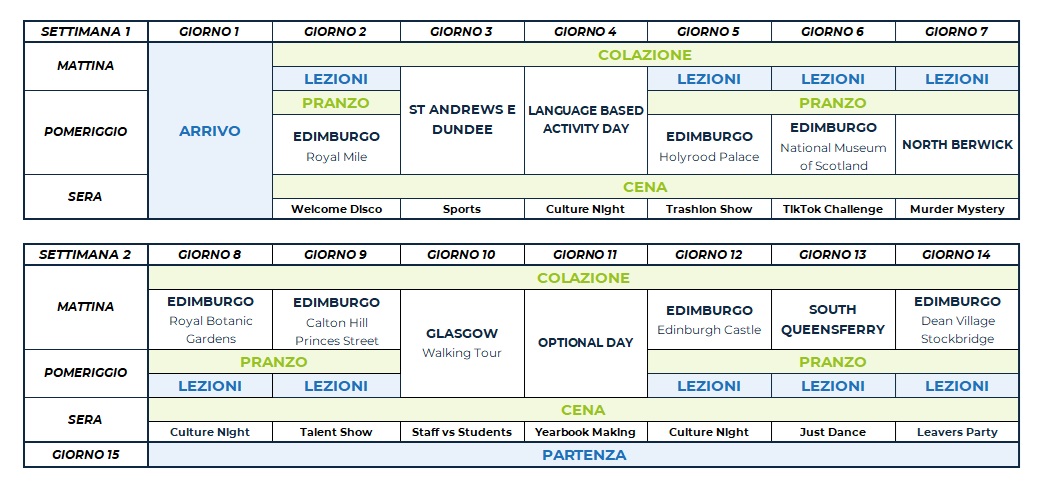
Task: Click the SOUTH QUEENSFERRY cell
Action: (x=833, y=319)
